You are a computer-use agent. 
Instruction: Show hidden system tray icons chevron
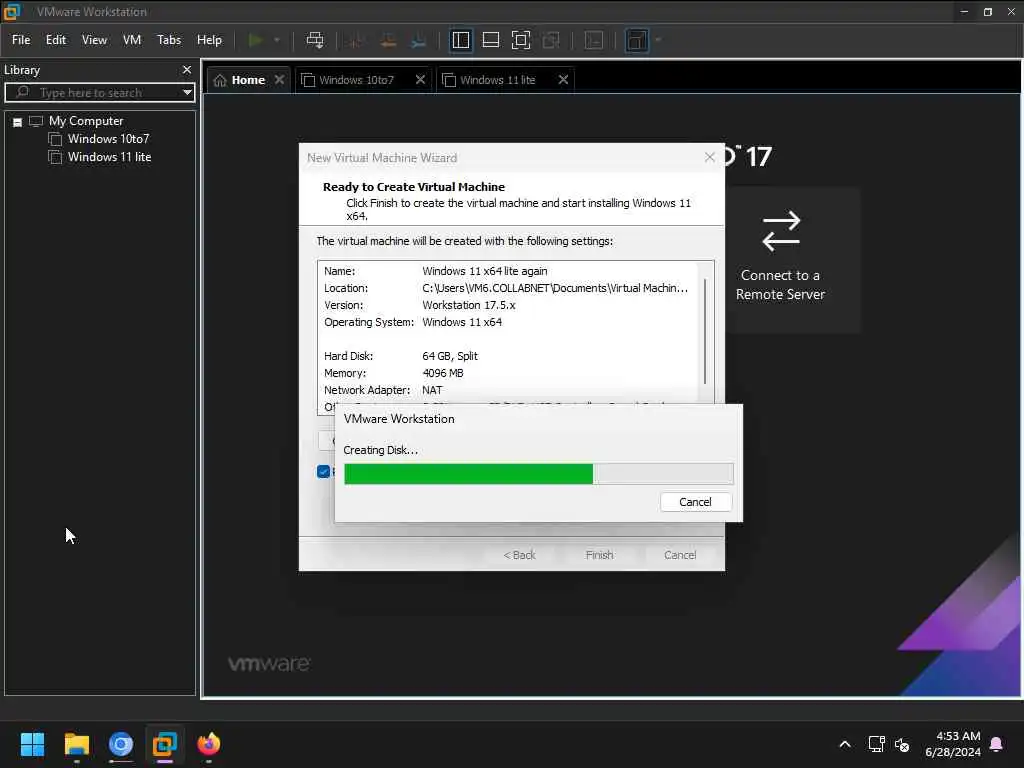click(x=844, y=744)
